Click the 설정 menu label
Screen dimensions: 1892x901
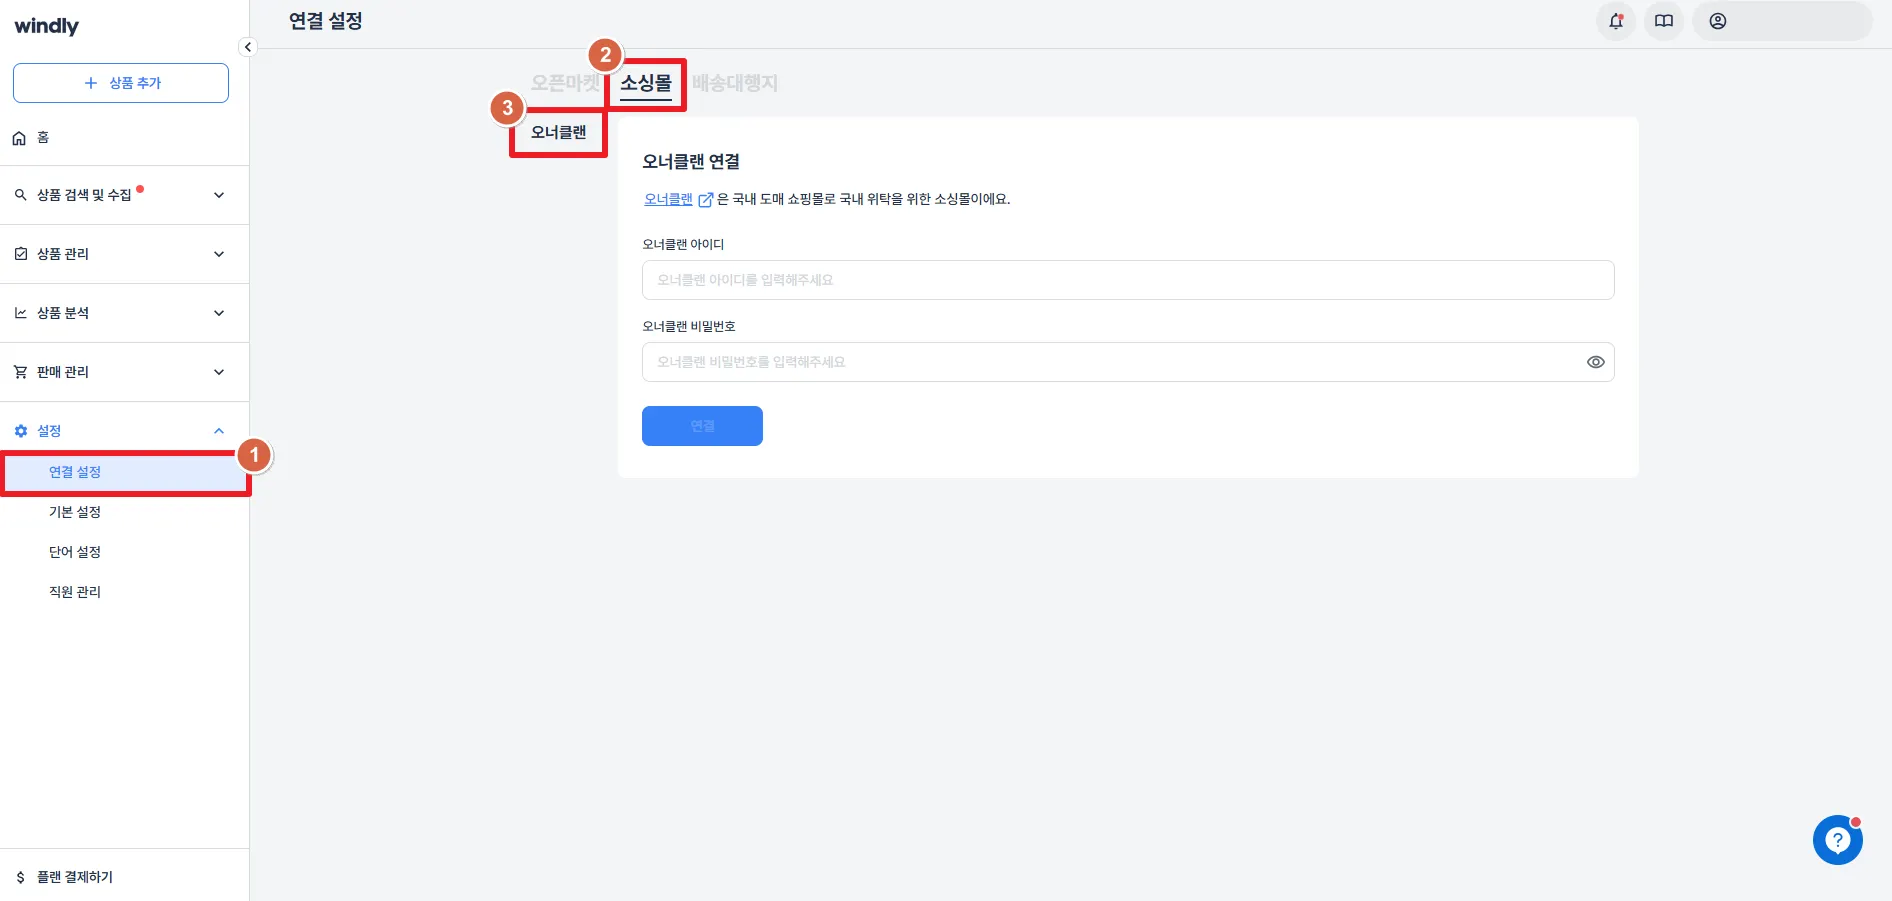(x=49, y=431)
